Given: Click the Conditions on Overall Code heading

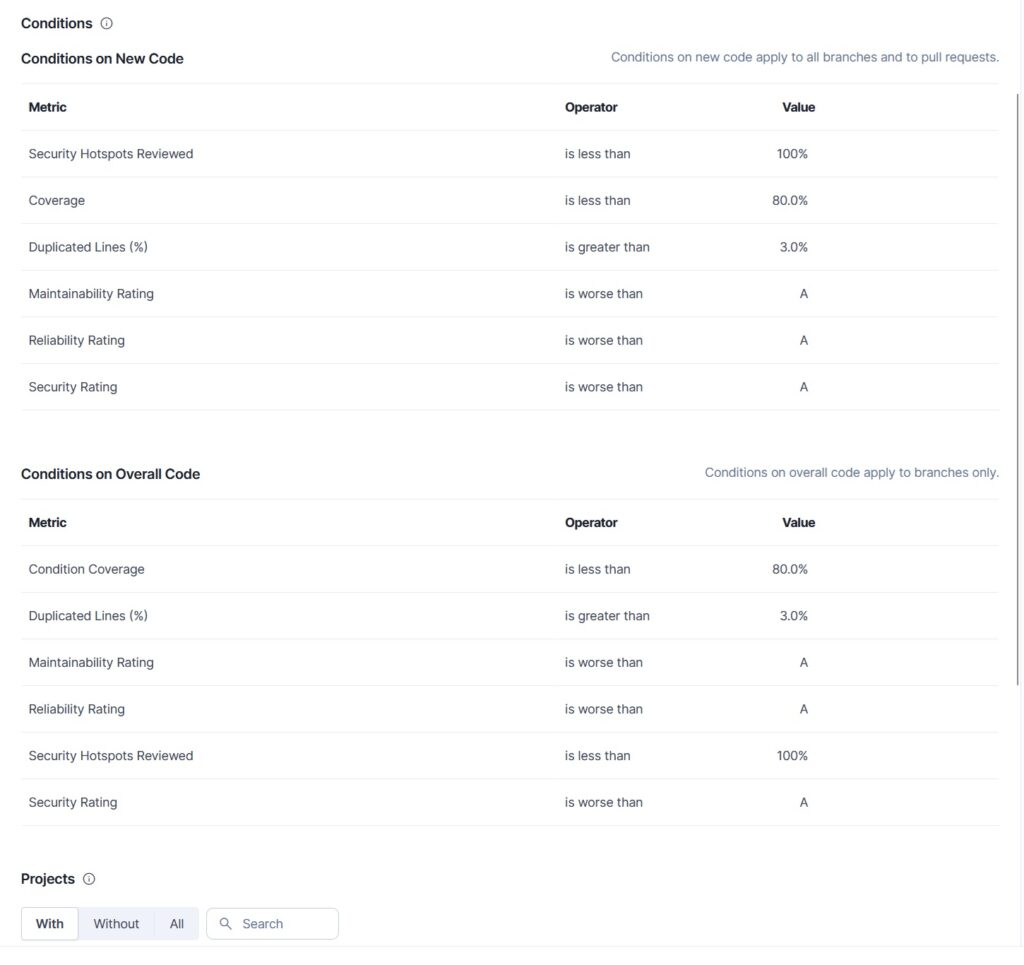Looking at the screenshot, I should point(112,473).
